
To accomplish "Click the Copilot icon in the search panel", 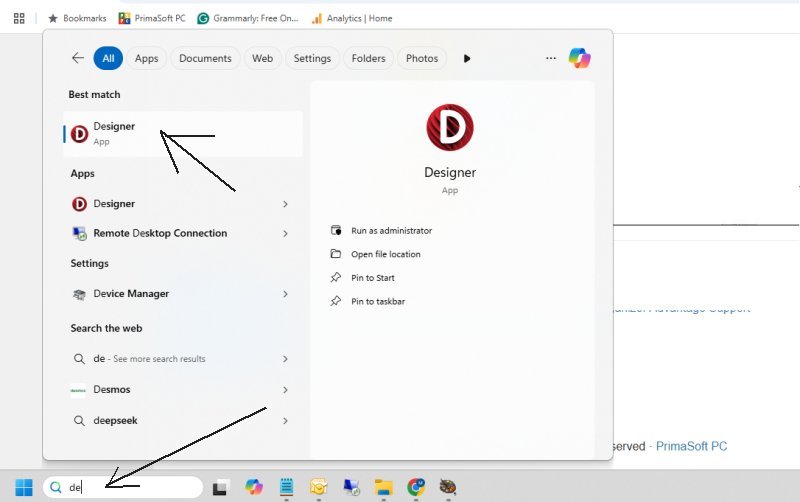I will point(580,58).
